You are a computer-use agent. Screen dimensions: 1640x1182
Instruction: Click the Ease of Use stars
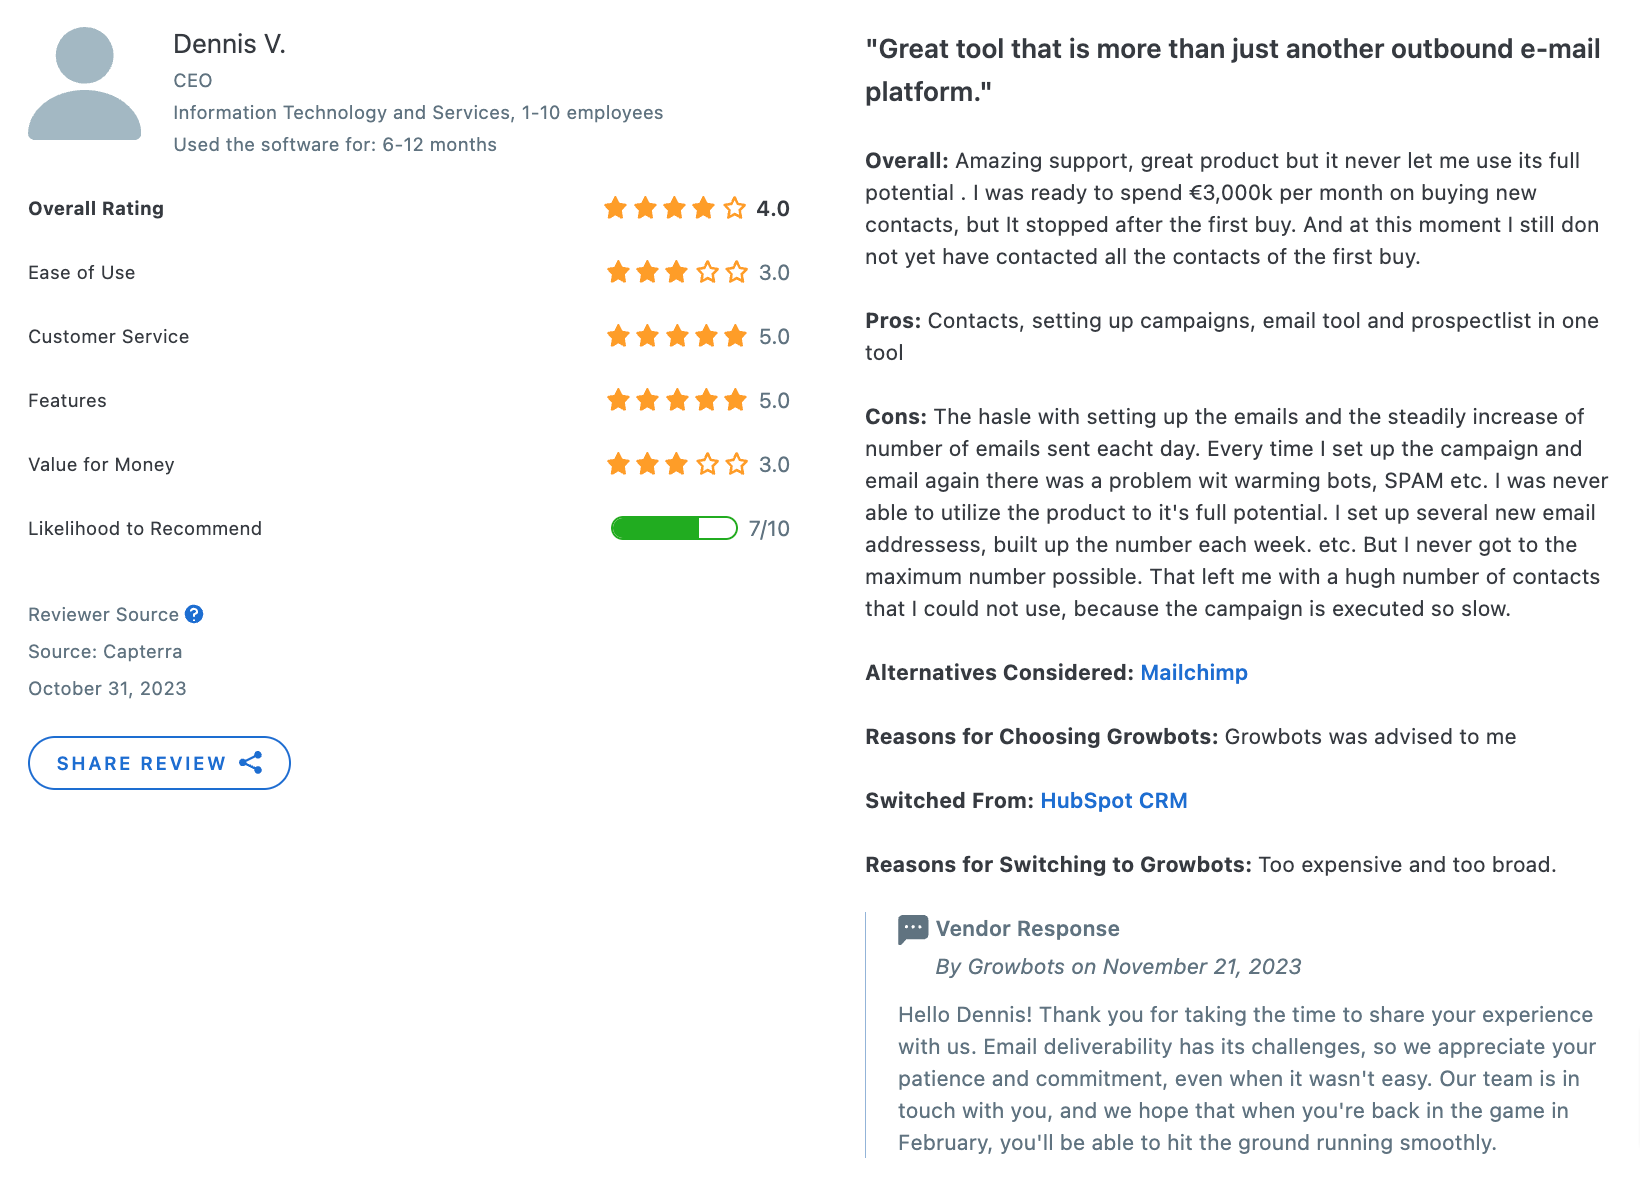coord(677,272)
